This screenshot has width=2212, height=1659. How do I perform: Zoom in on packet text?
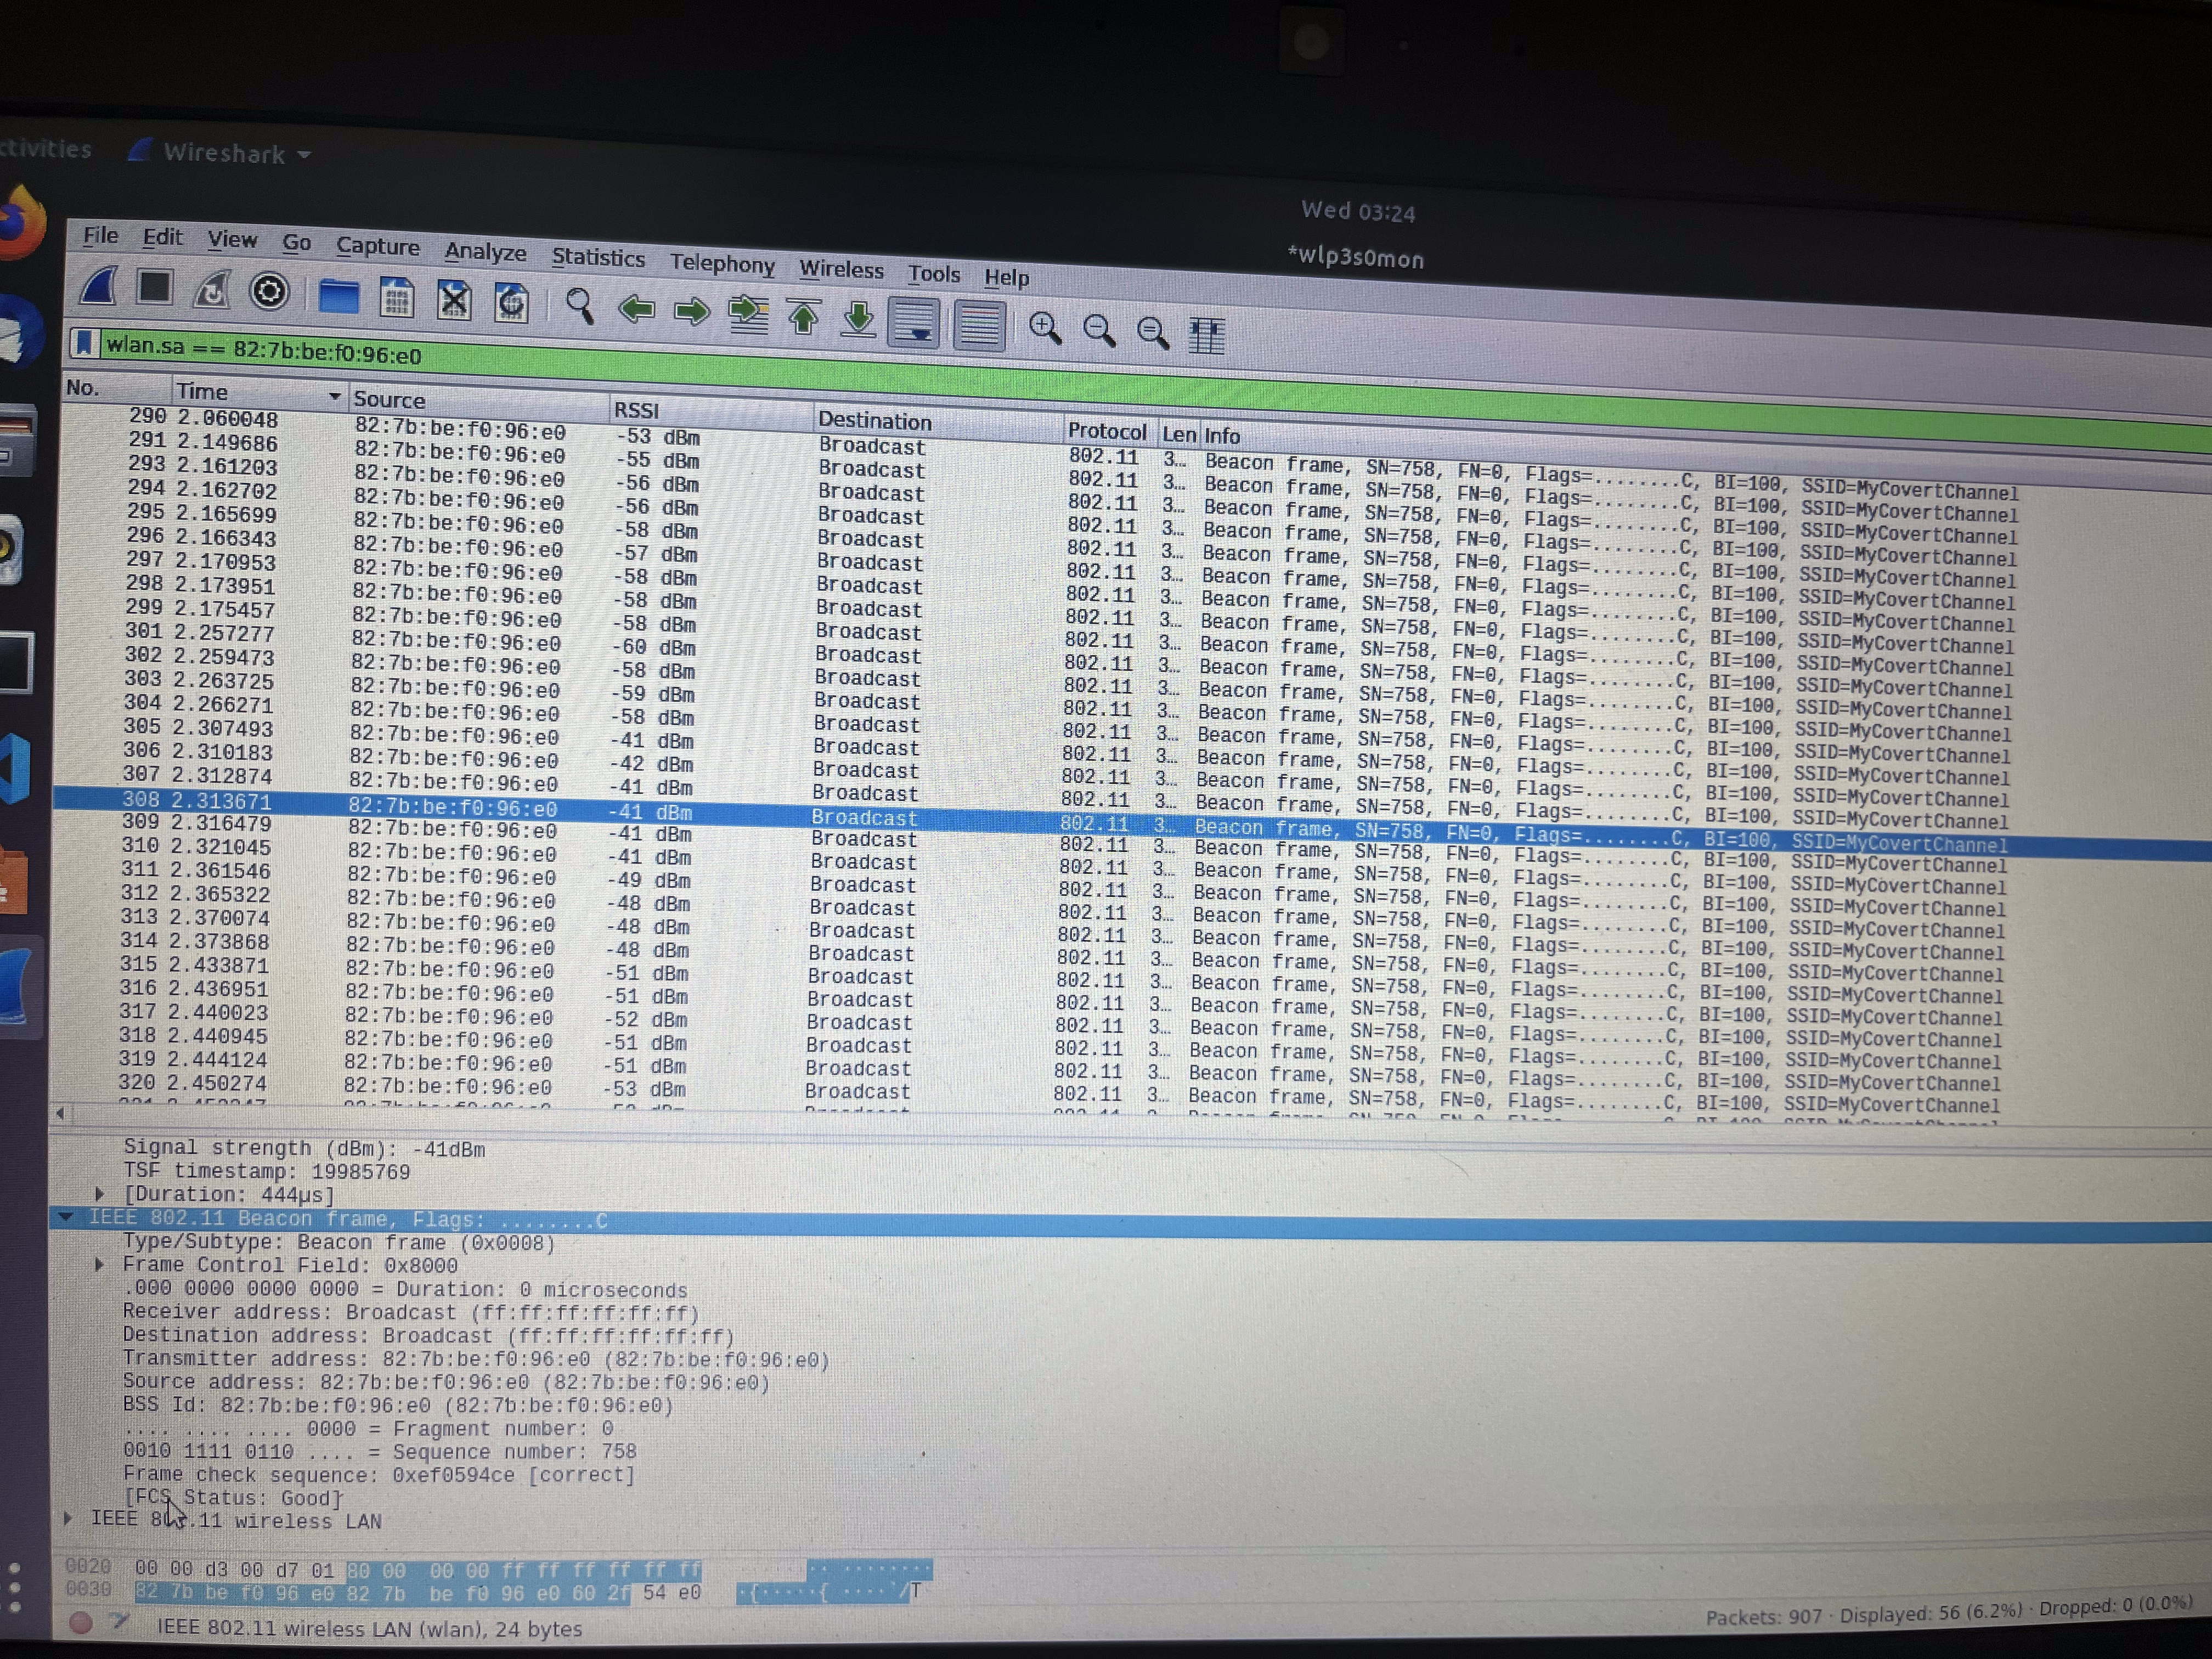click(1044, 328)
